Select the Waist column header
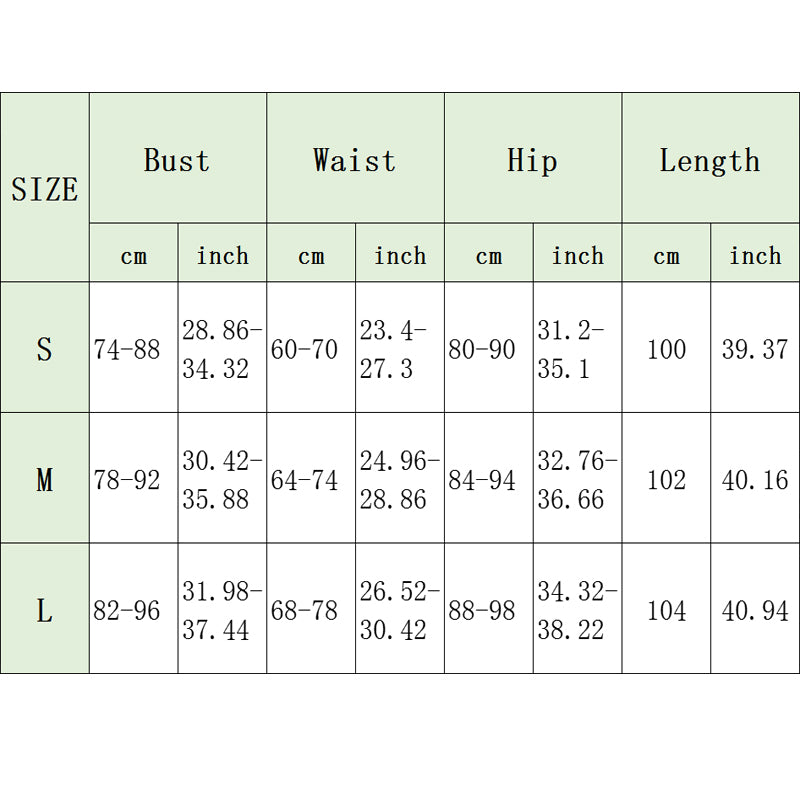This screenshot has height=800, width=800. pos(354,159)
